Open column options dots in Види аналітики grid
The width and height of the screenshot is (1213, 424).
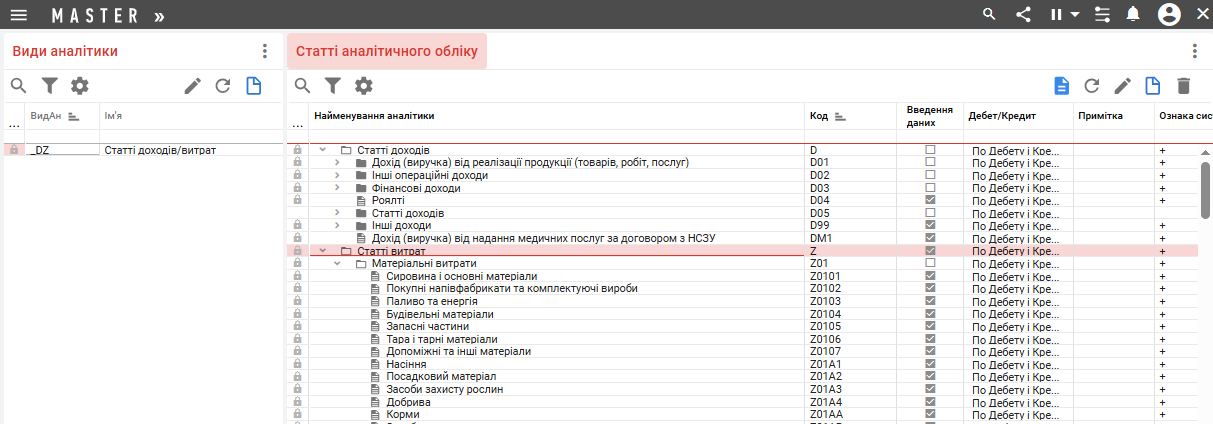click(14, 126)
